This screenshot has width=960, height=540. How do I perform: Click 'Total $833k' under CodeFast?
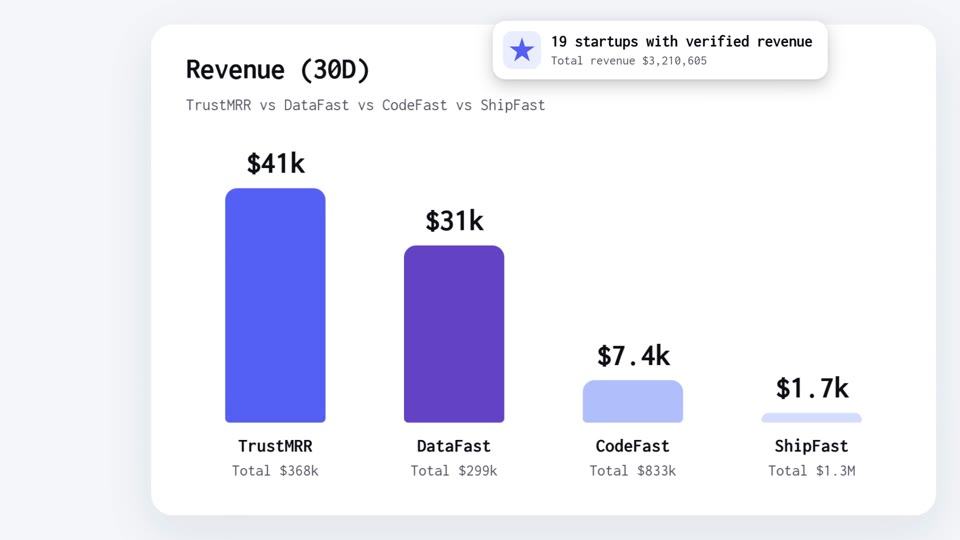[x=632, y=471]
